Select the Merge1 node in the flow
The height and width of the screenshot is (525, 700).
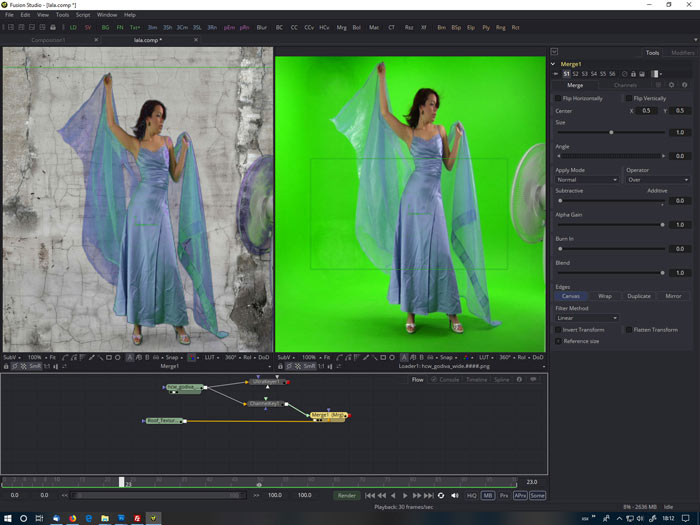click(x=328, y=415)
